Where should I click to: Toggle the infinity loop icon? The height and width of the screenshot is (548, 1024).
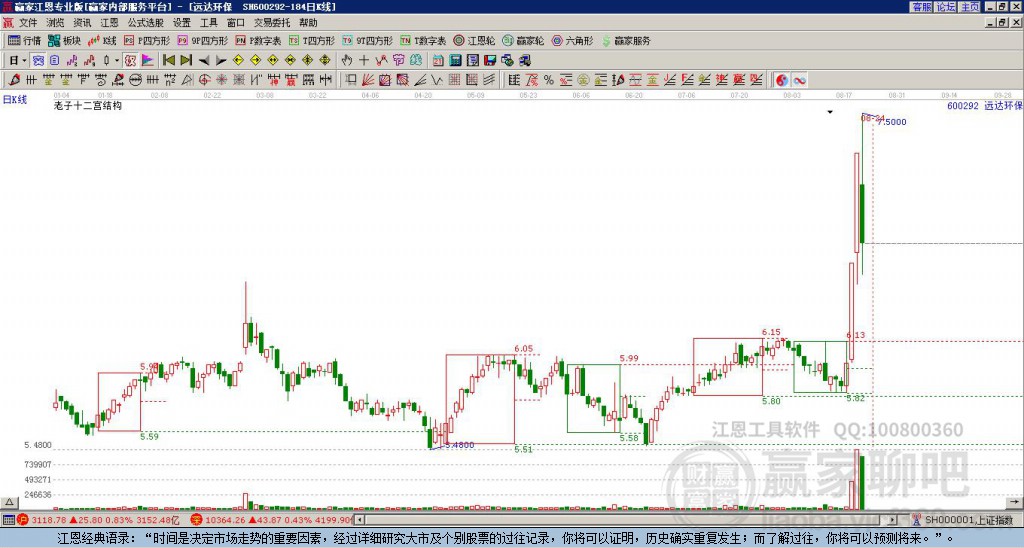[x=799, y=80]
